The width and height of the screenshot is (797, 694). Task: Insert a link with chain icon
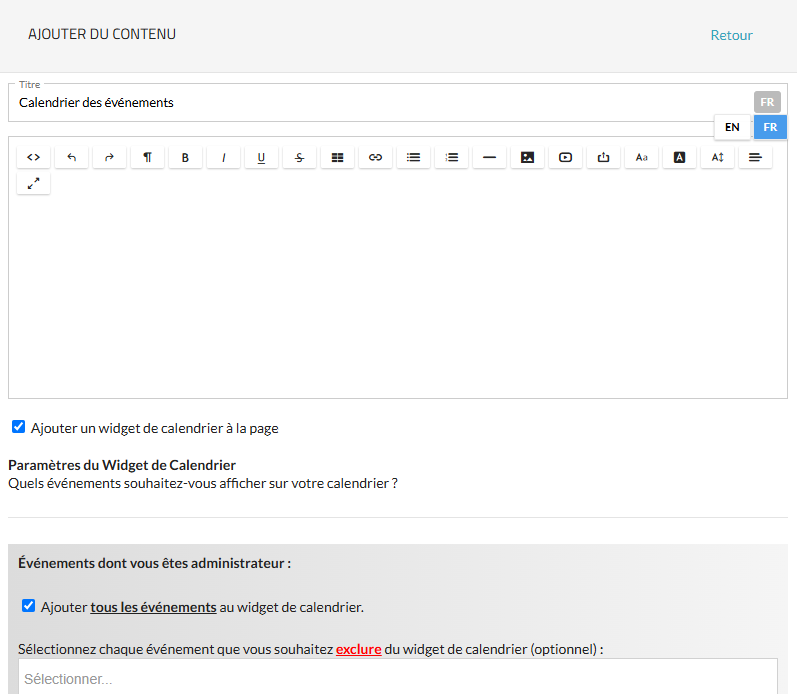375,157
